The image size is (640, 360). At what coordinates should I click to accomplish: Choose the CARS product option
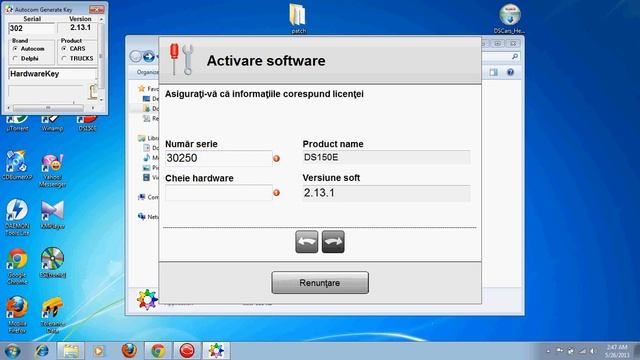(64, 49)
